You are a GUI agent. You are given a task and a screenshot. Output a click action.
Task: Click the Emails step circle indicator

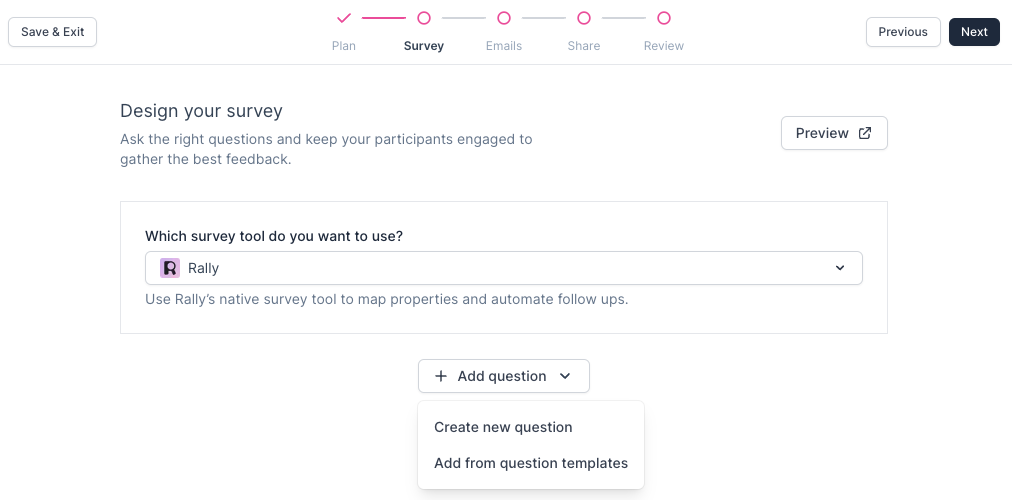pos(504,18)
